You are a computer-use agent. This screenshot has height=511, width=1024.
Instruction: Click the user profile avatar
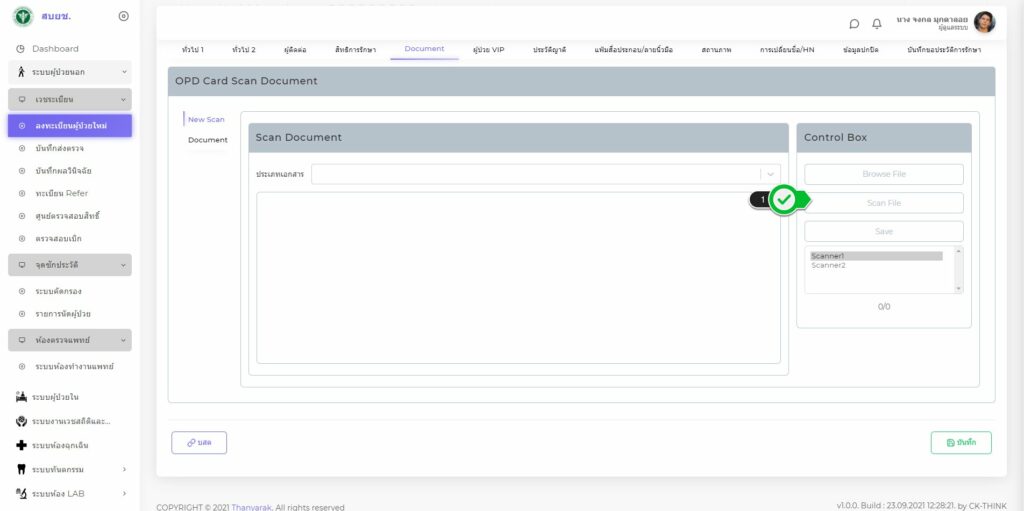coord(984,22)
